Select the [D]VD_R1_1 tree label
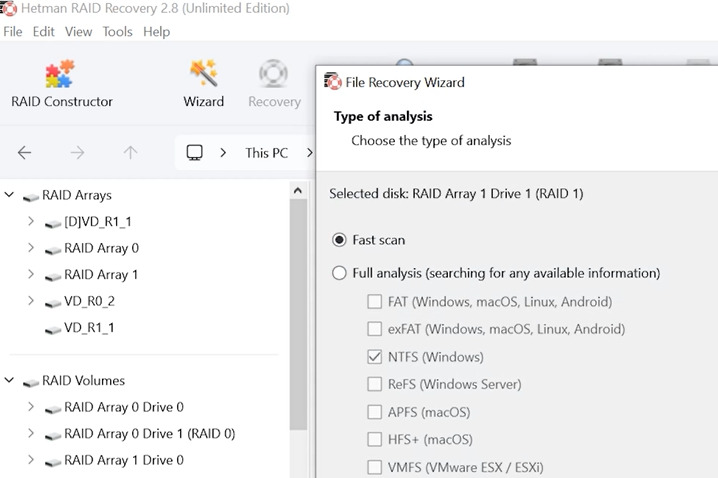This screenshot has height=478, width=718. click(x=98, y=222)
